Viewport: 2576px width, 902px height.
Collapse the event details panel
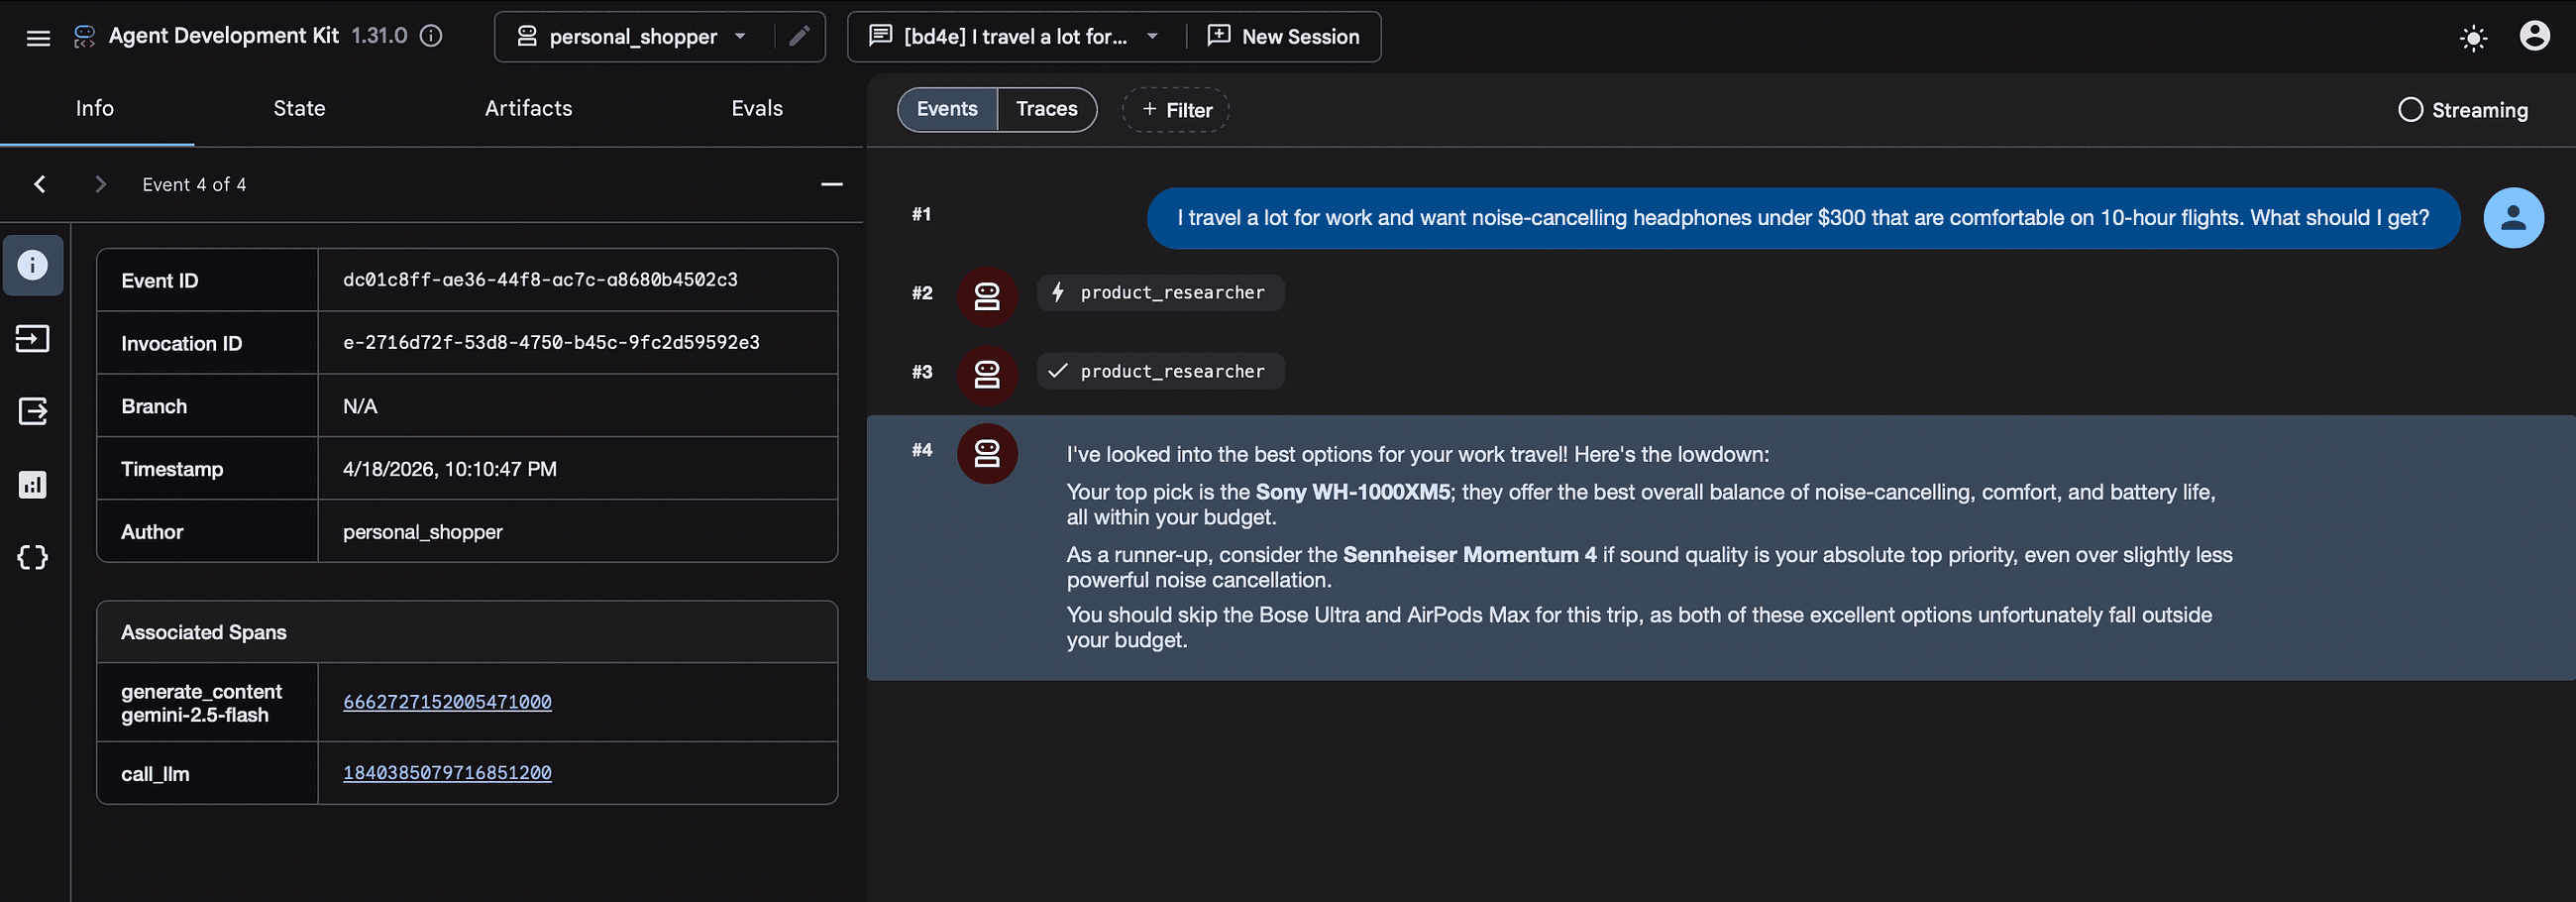point(831,185)
